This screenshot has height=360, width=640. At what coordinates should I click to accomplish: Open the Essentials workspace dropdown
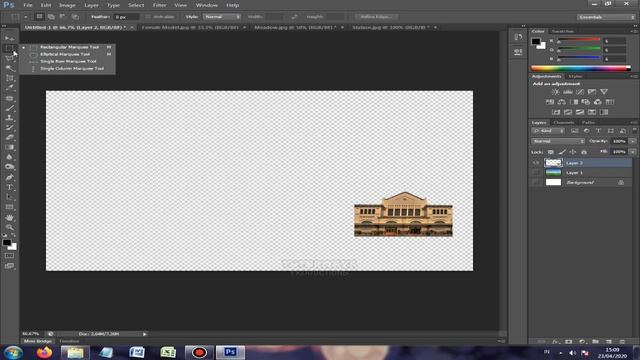(606, 17)
